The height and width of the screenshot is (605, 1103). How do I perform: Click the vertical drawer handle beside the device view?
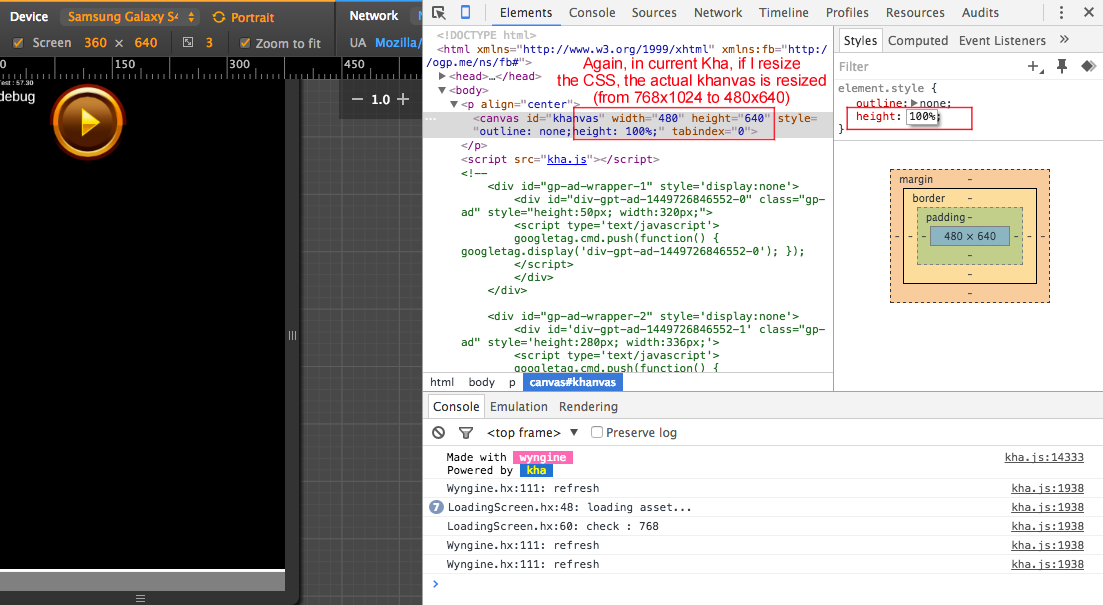coord(292,336)
